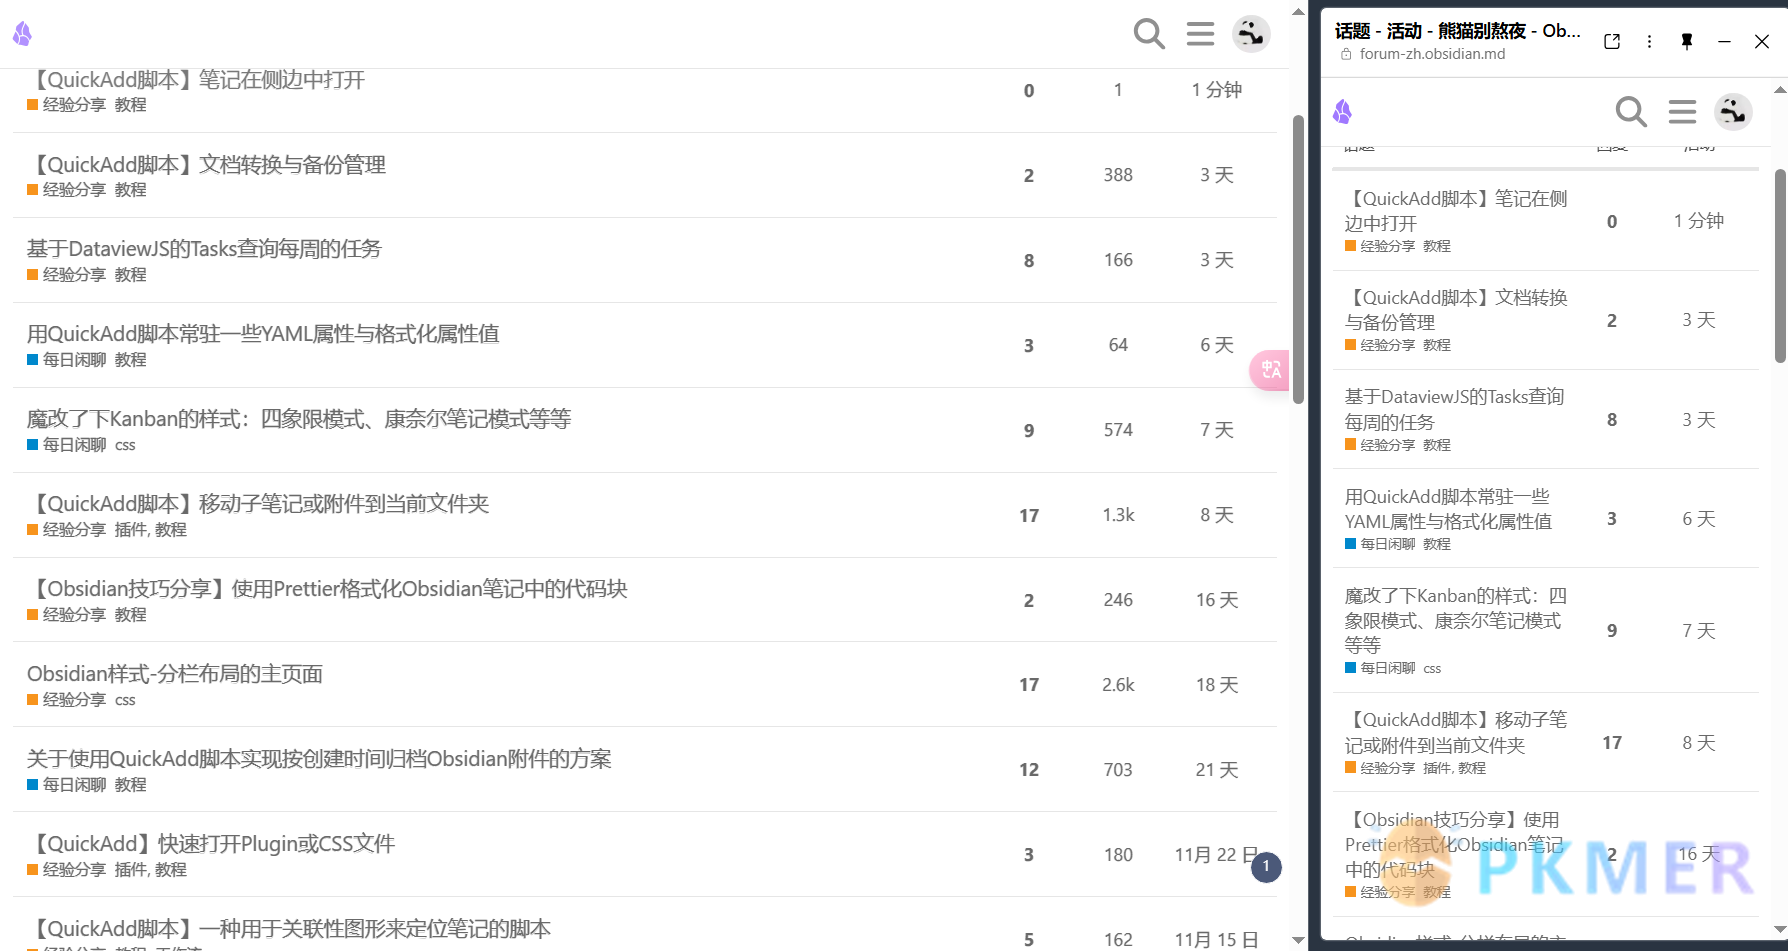Click 经验分享 category under 文档转换与备份管理, main page
The image size is (1788, 951).
(x=67, y=190)
